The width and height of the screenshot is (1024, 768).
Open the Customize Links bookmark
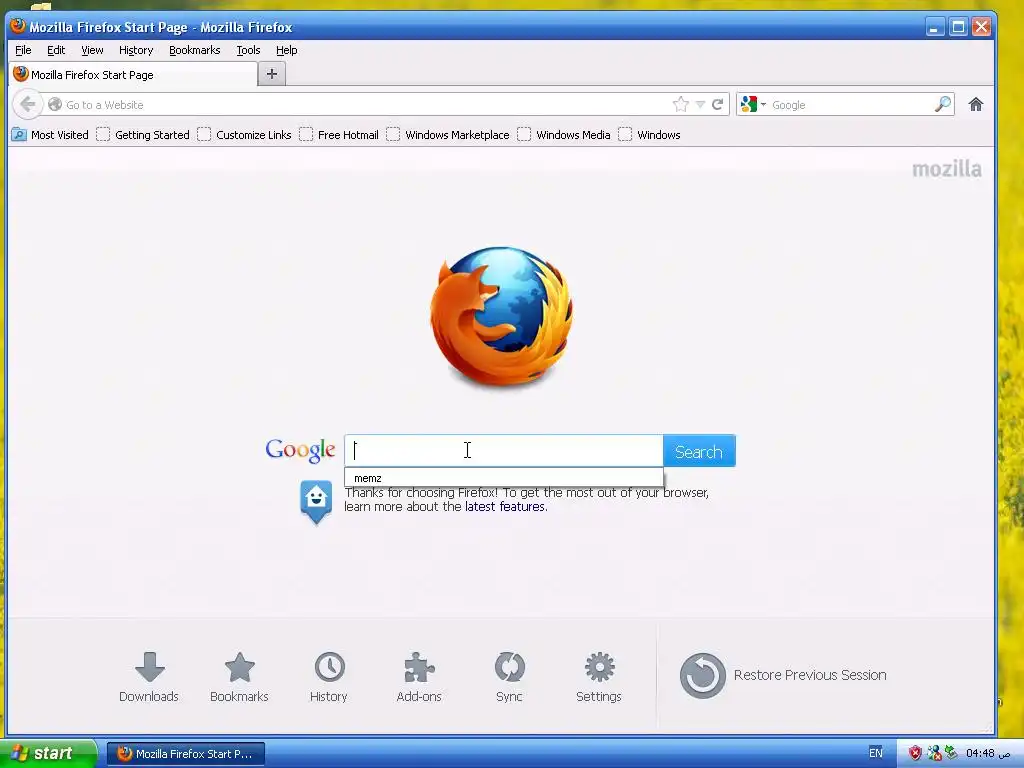pos(245,135)
